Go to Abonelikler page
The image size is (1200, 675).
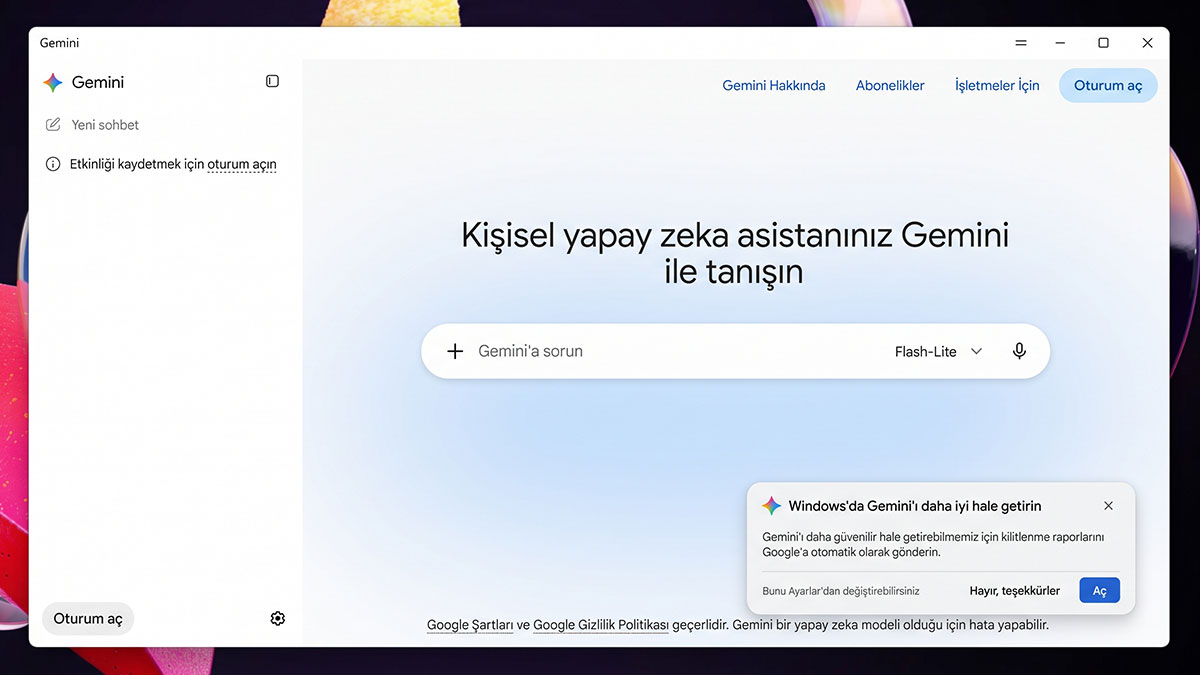[890, 86]
